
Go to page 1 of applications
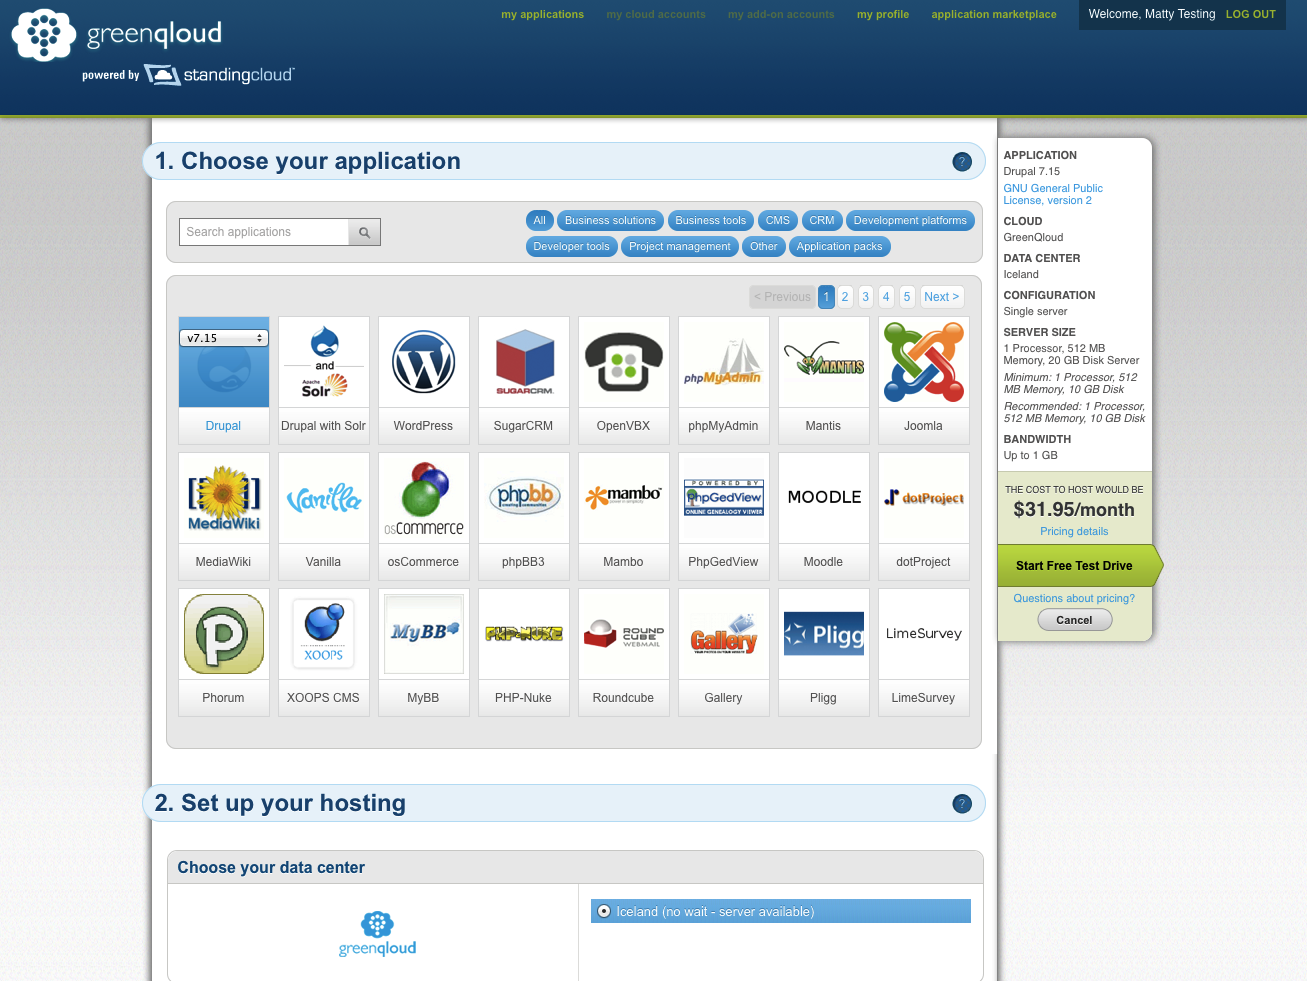click(826, 297)
